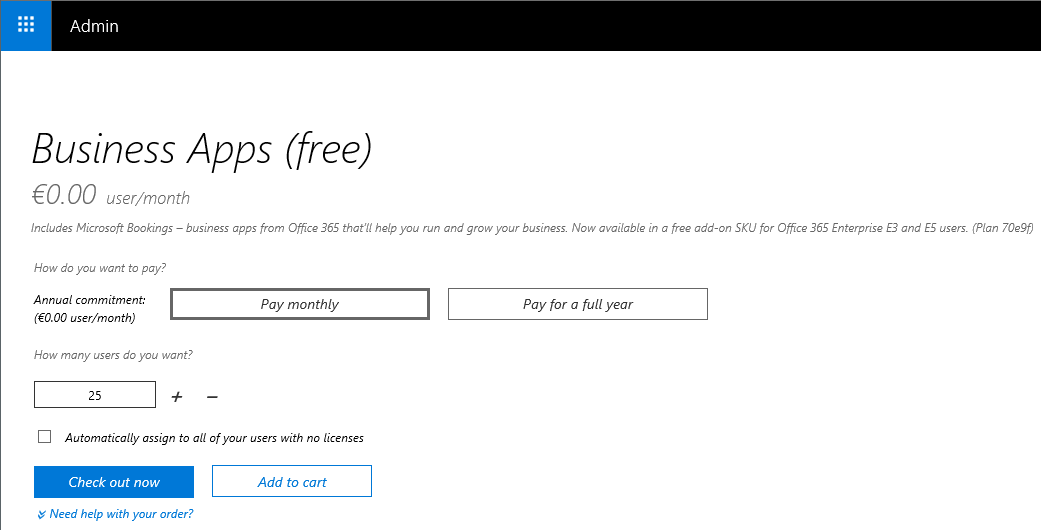Screen dimensions: 1041x530
Task: Click the 'How many users do you want?' label
Action: coord(113,355)
